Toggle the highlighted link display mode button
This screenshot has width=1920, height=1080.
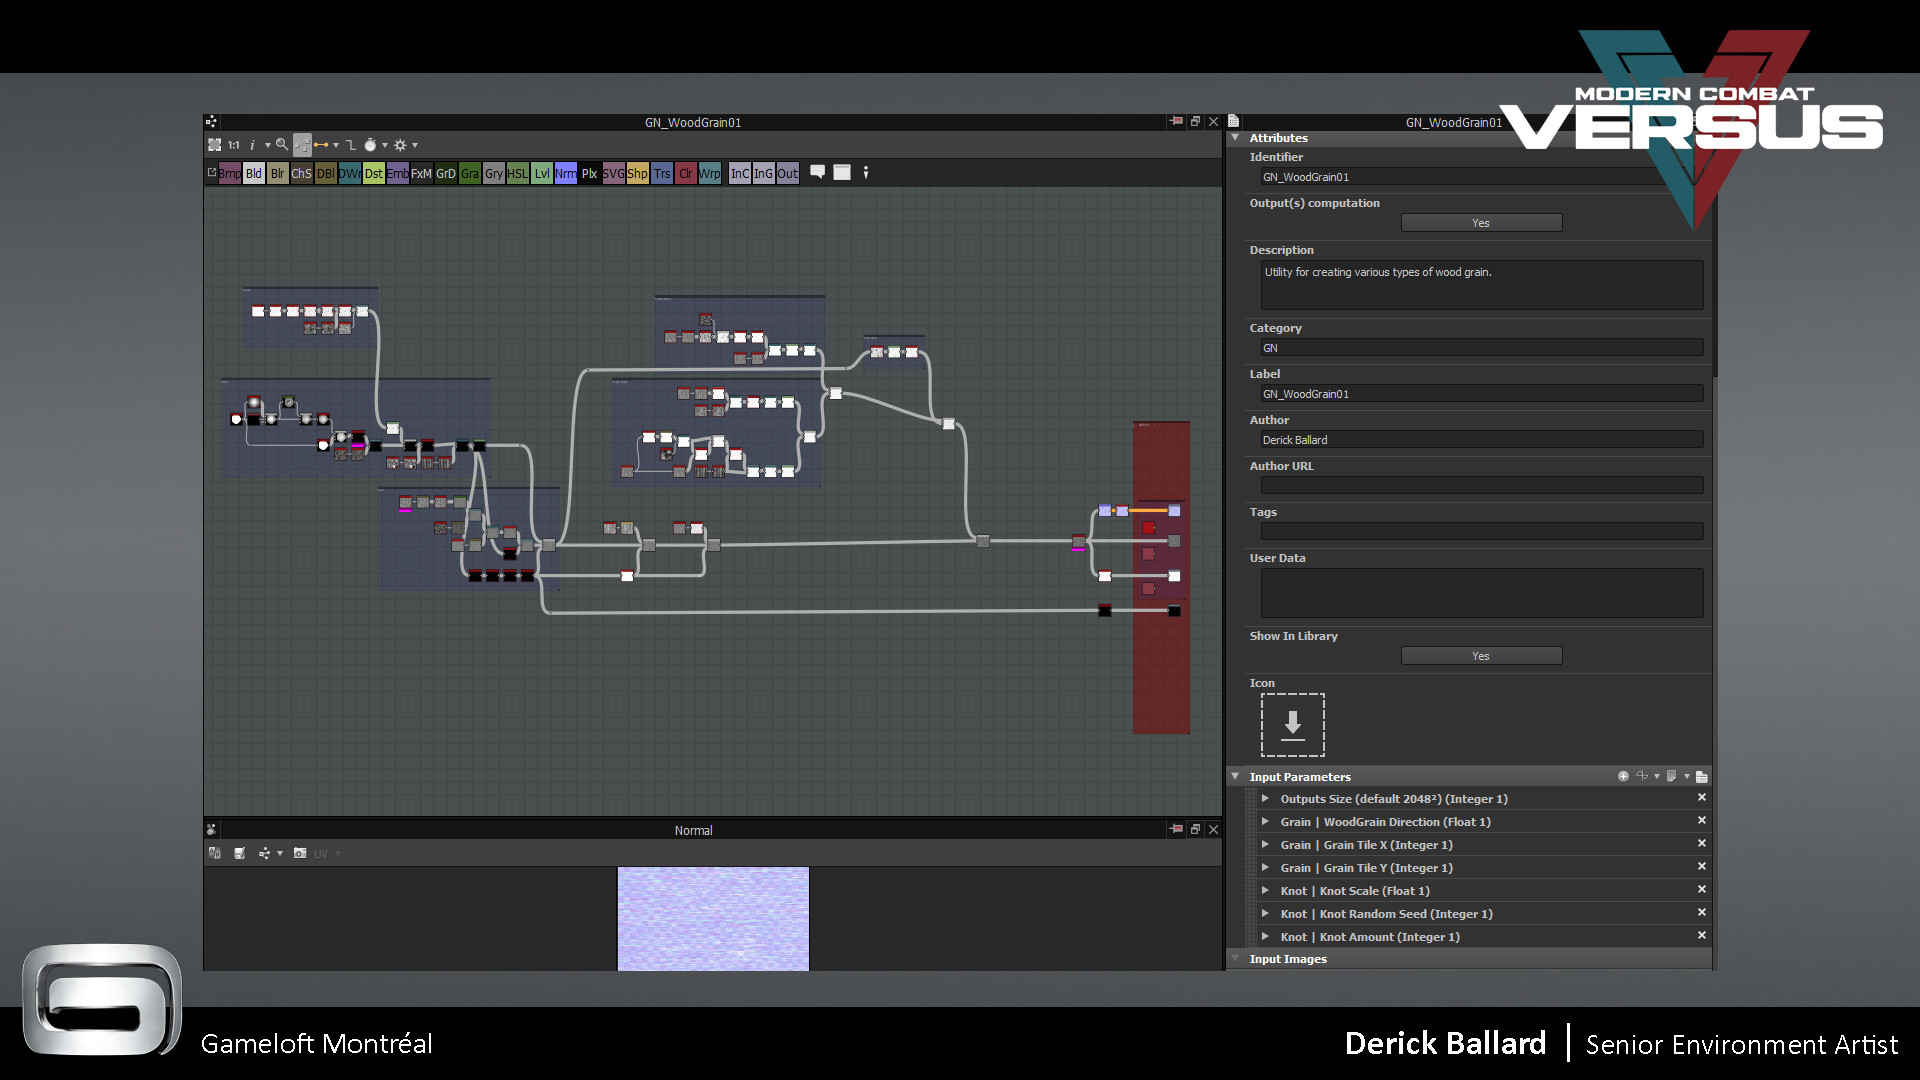click(302, 145)
